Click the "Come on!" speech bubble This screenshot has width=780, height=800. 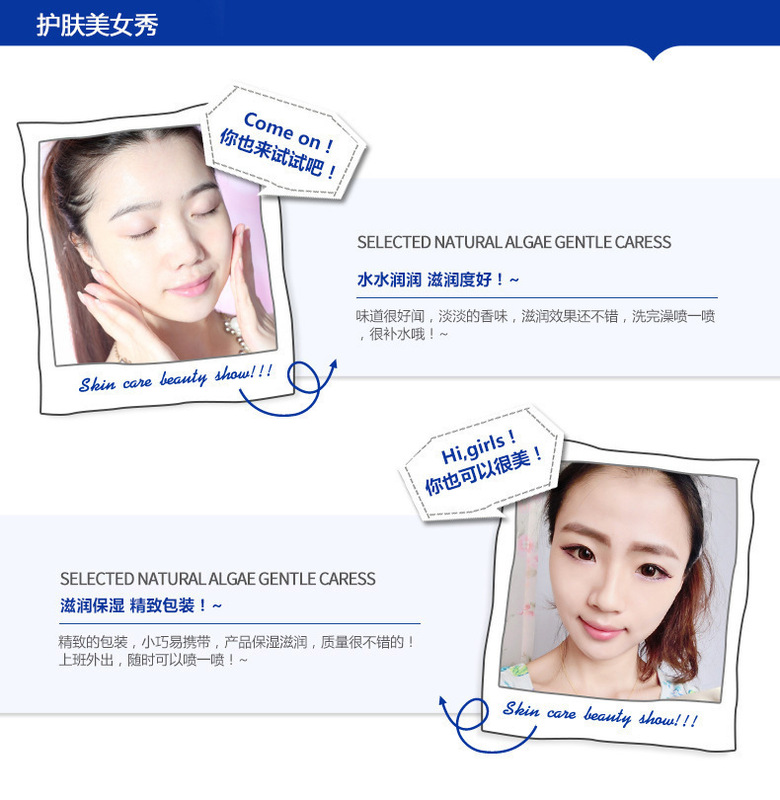coord(285,144)
